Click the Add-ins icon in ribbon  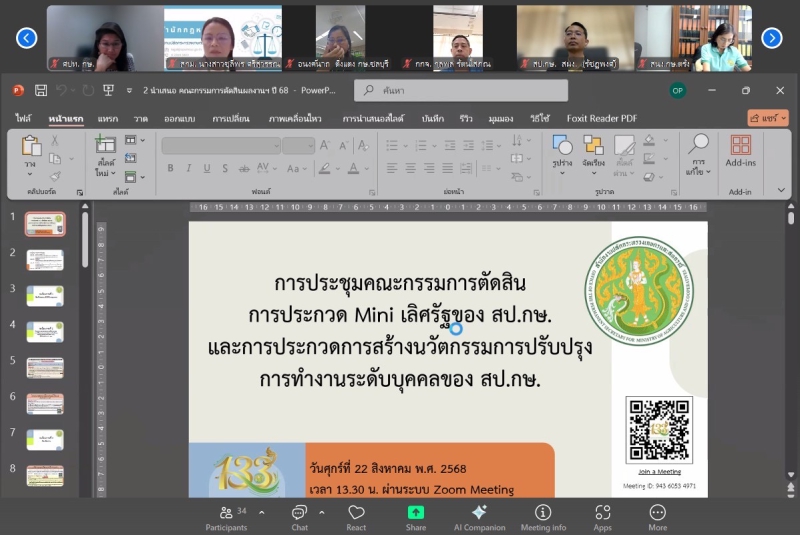[x=740, y=150]
